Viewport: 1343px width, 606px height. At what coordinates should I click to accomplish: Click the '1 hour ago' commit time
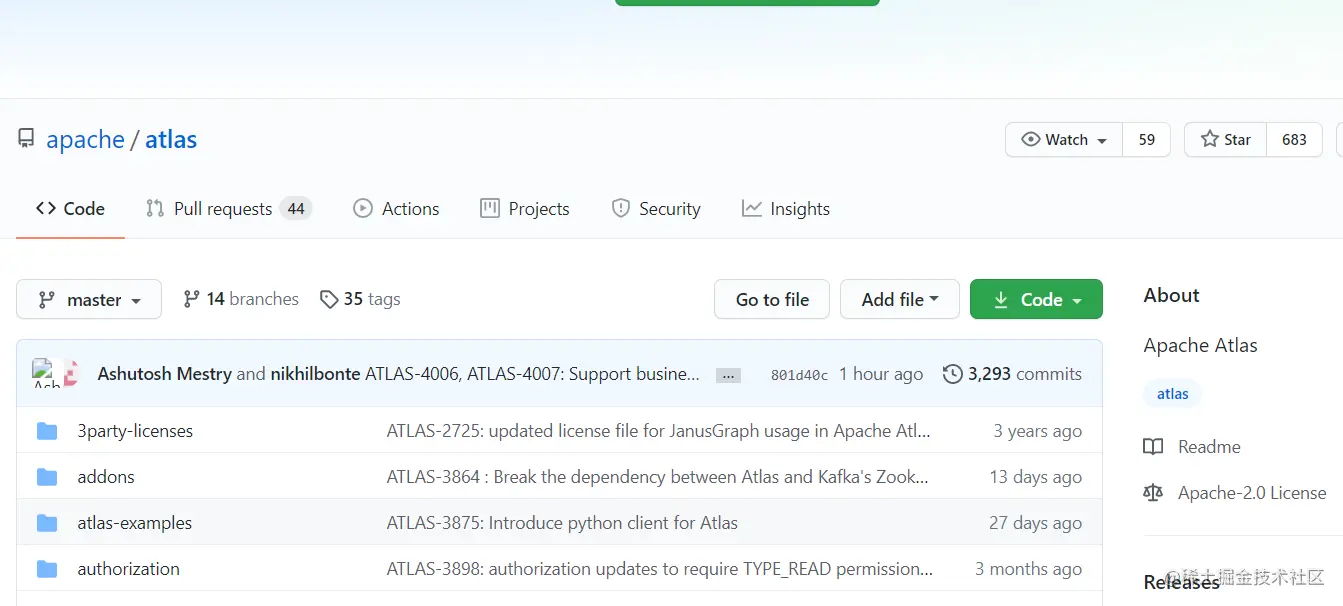tap(881, 374)
